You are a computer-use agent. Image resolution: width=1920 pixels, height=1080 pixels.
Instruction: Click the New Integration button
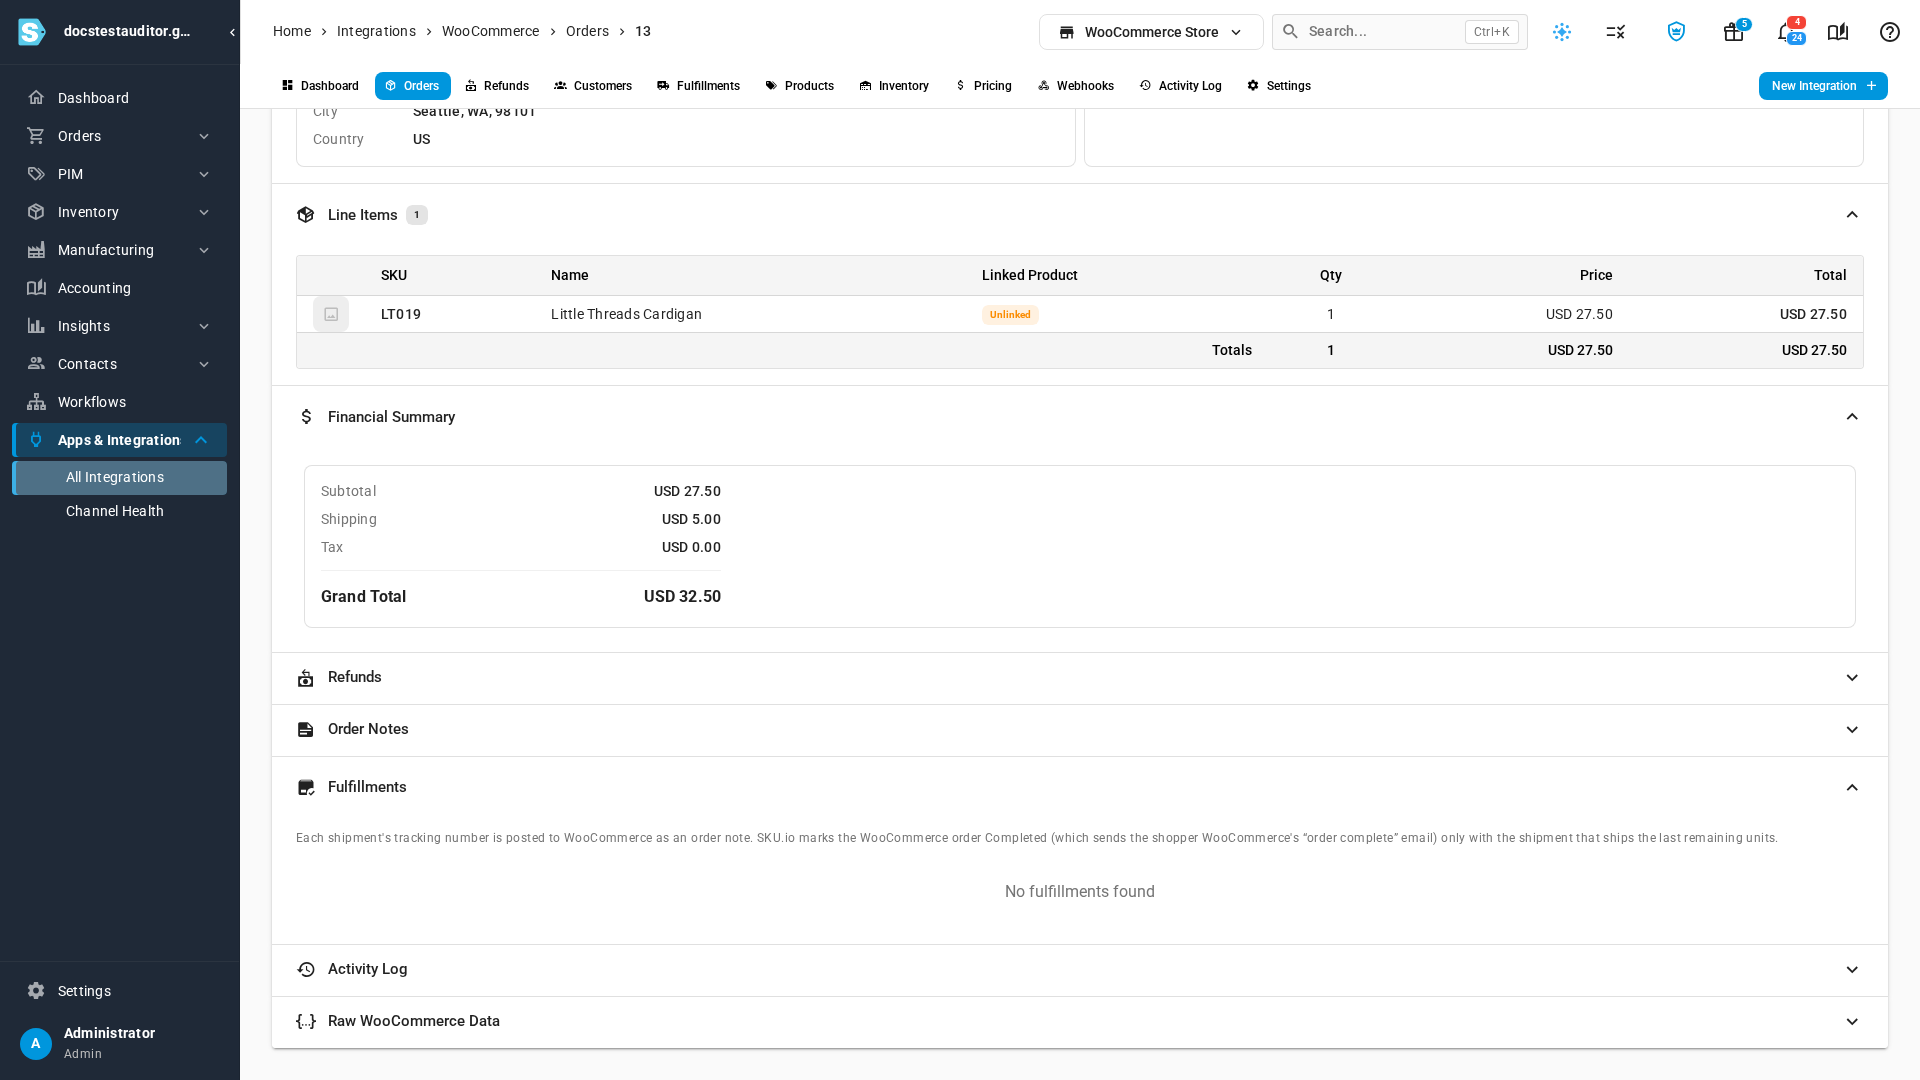pyautogui.click(x=1823, y=86)
